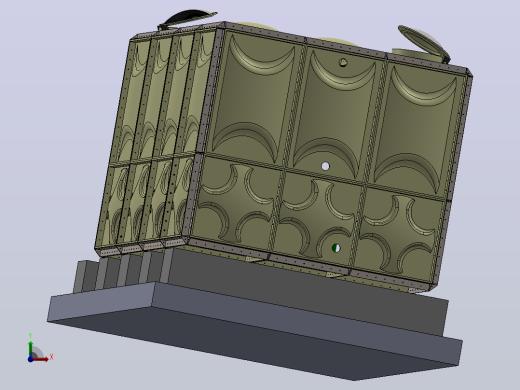Screen dimensions: 520x390
Task: Select the open hatch lid at top left
Action: pyautogui.click(x=187, y=18)
